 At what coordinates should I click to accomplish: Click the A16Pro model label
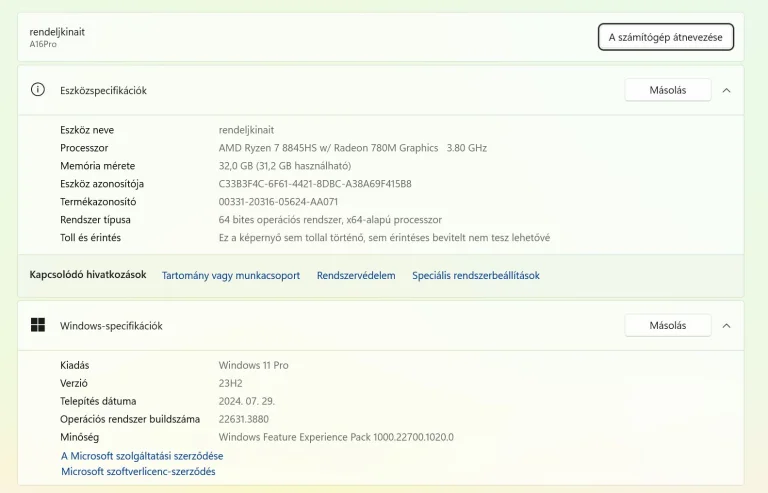point(43,44)
